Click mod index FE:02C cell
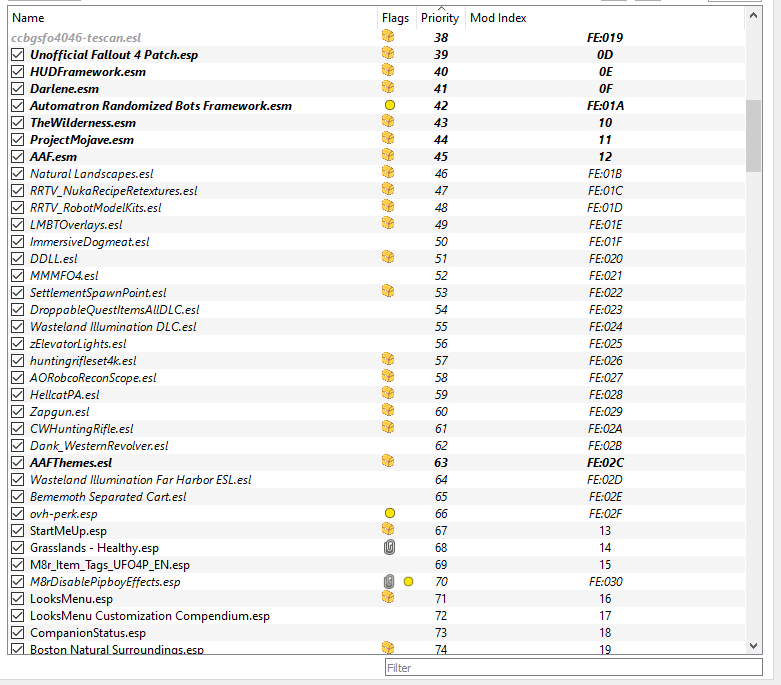 605,463
